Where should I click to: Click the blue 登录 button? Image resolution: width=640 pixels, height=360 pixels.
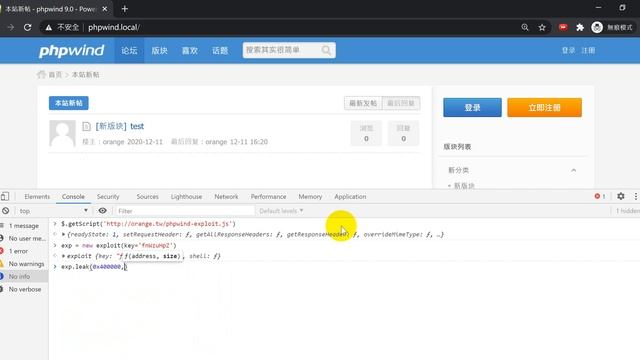472,107
